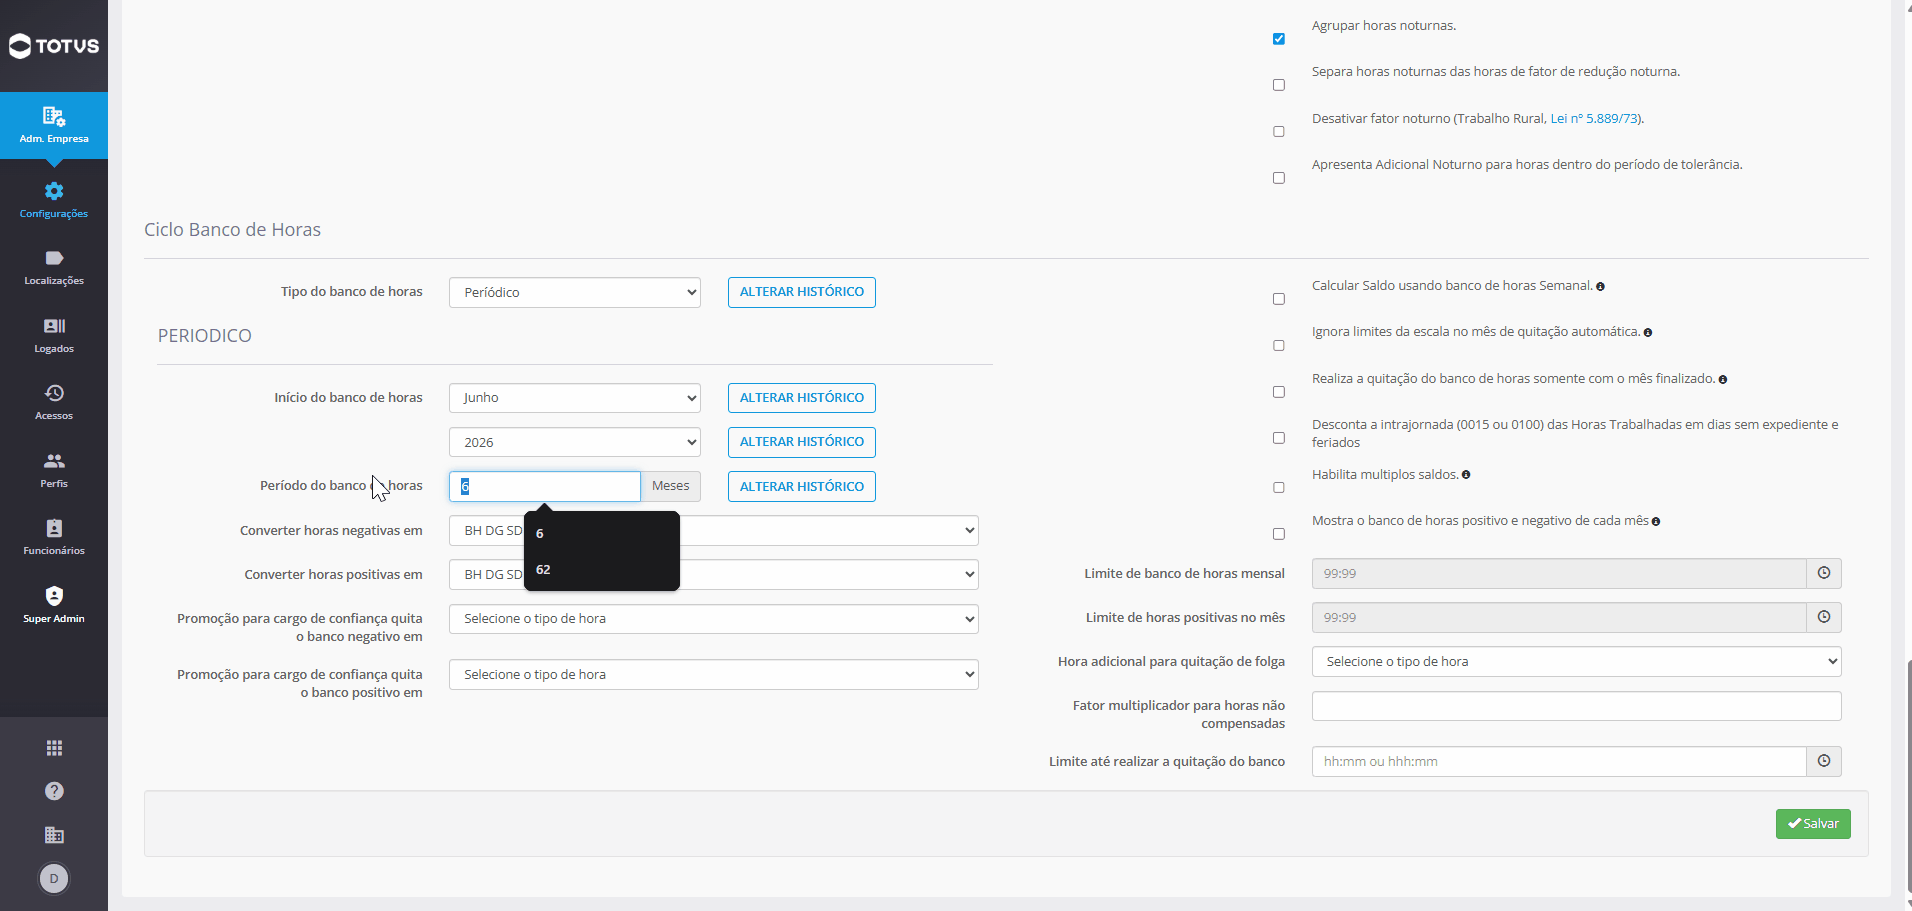The width and height of the screenshot is (1912, 911).
Task: Check Calcular Saldo usando banco de horas Semanal
Action: 1279,299
